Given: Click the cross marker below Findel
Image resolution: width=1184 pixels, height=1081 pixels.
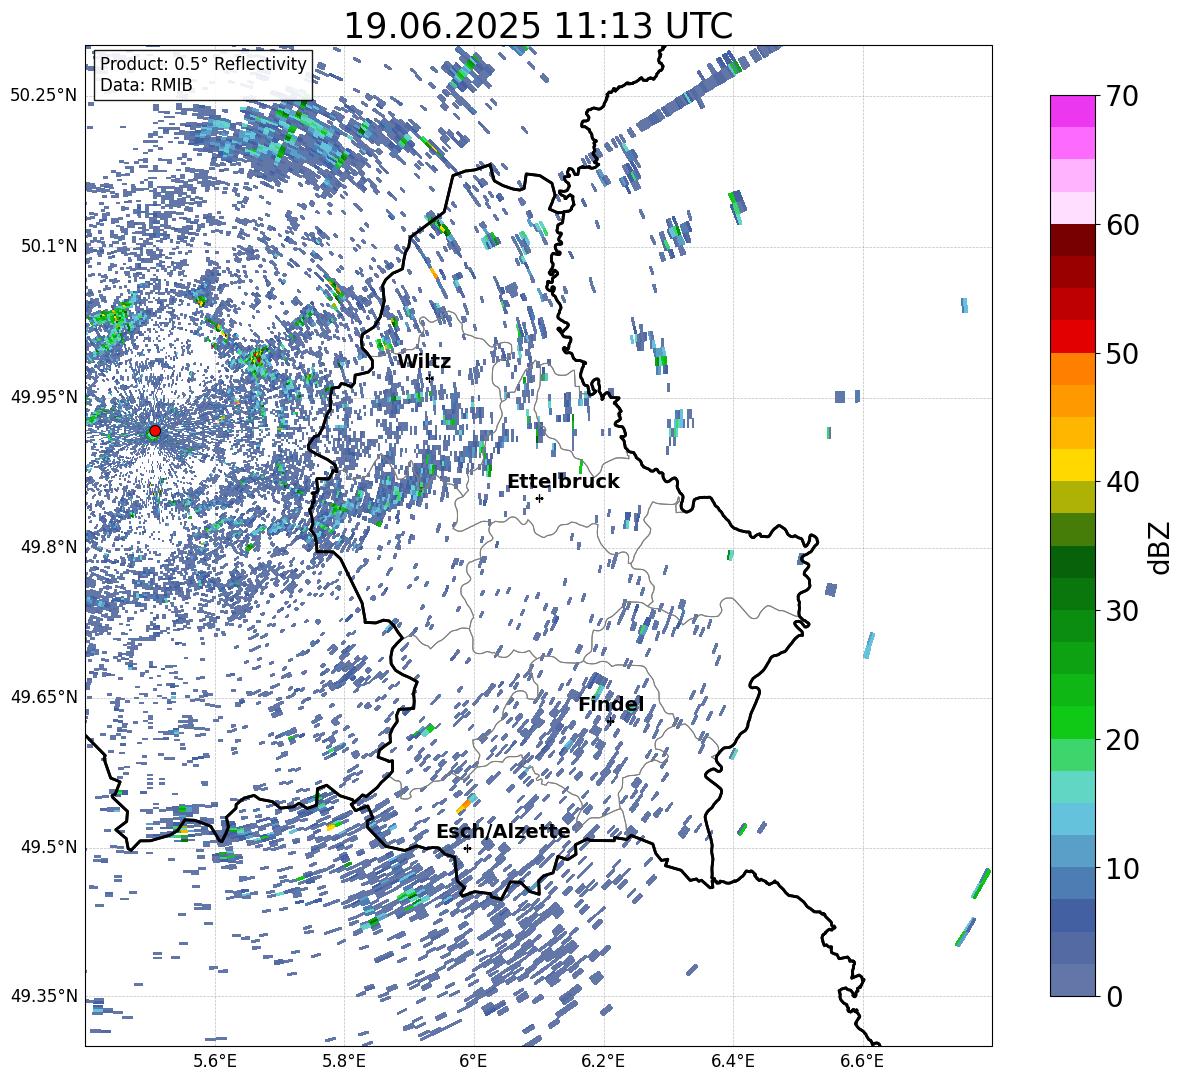Looking at the screenshot, I should click(x=609, y=721).
